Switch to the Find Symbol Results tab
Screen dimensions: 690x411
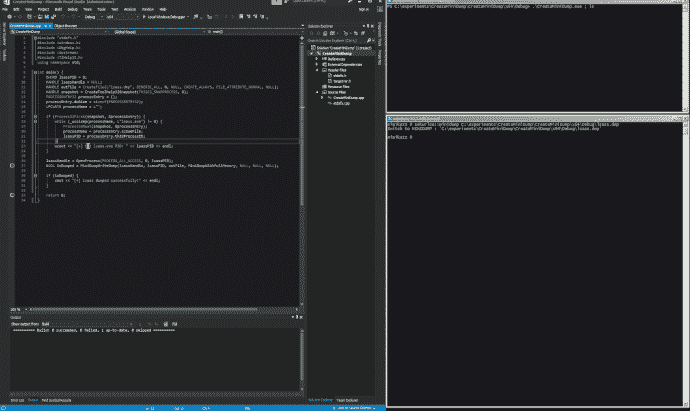pyautogui.click(x=54, y=400)
